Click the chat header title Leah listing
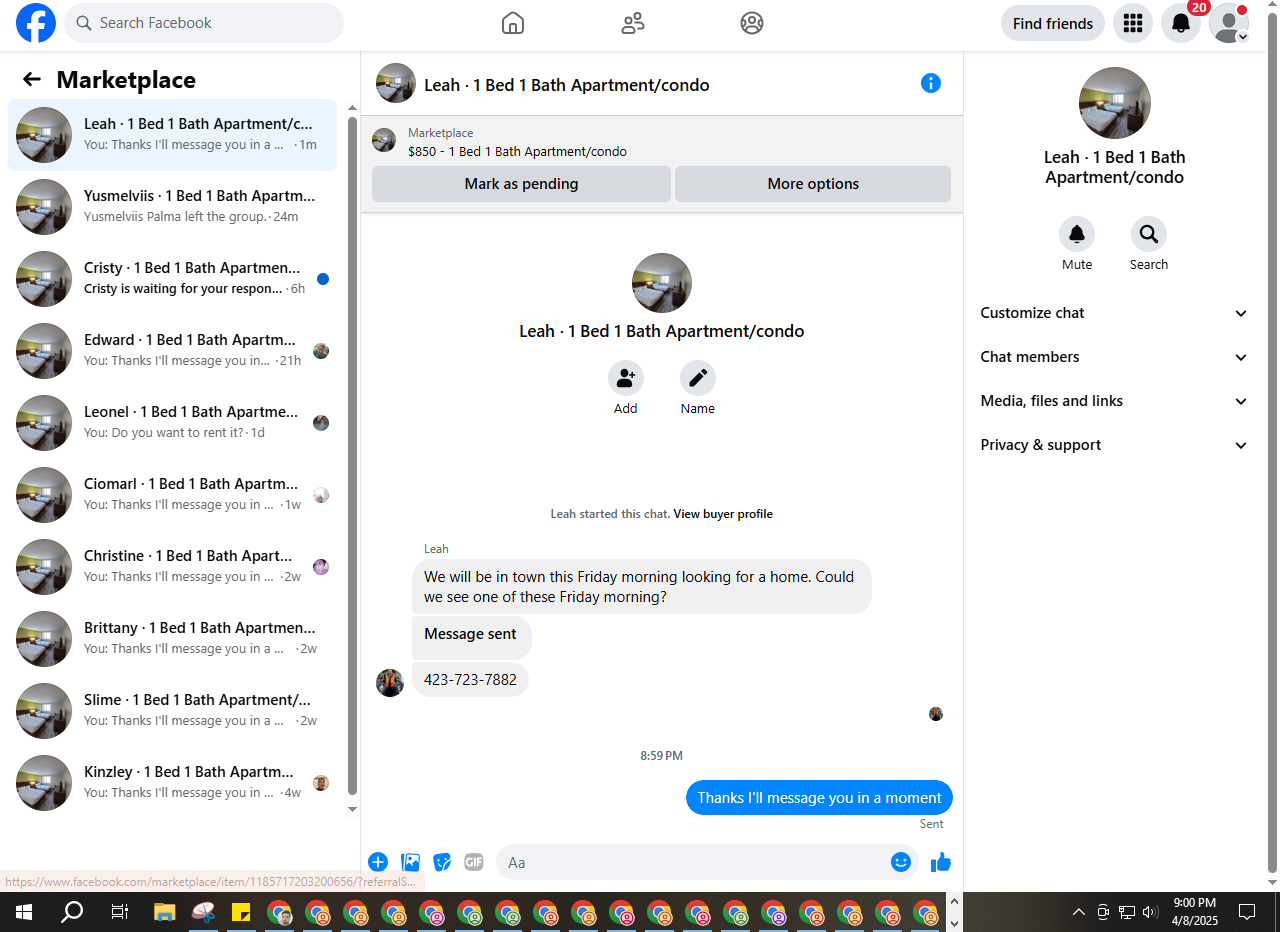The image size is (1280, 932). coord(567,85)
